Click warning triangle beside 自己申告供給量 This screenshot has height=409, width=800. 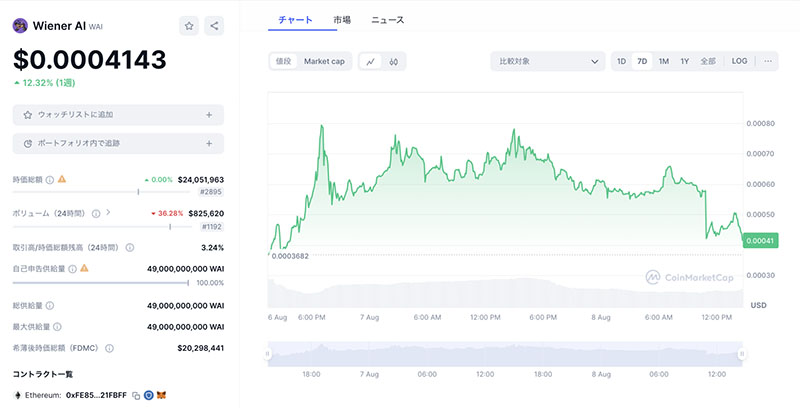tap(84, 268)
